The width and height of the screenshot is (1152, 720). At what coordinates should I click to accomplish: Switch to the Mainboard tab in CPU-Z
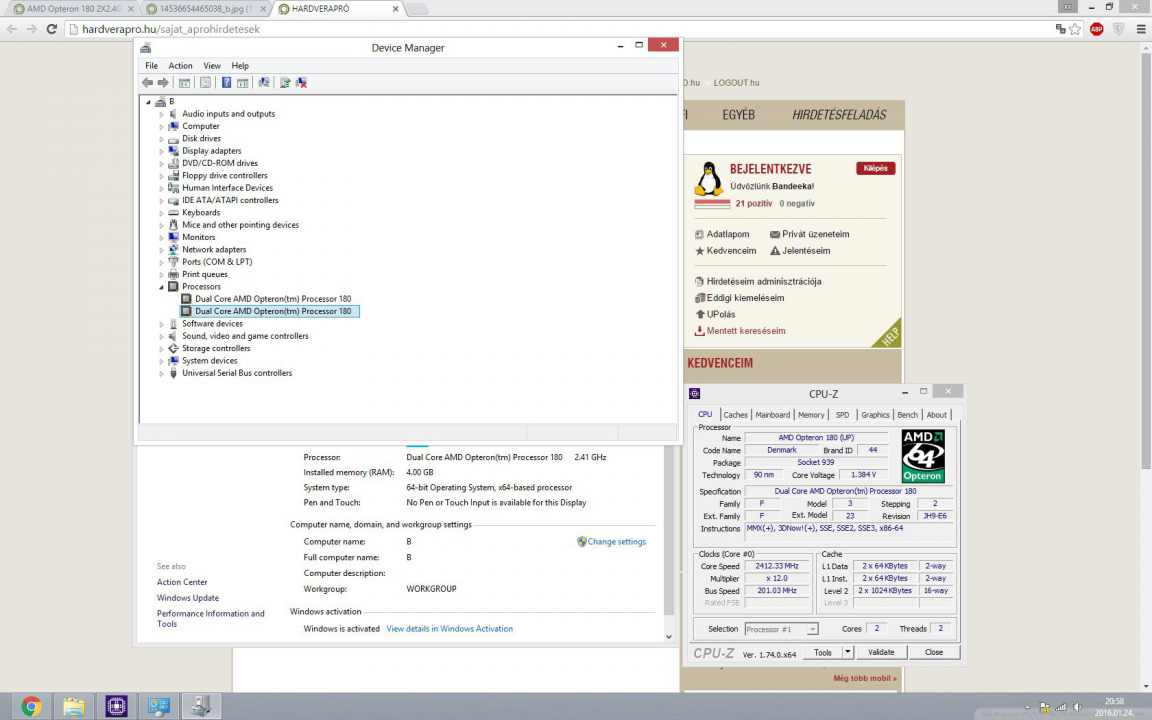coord(773,415)
